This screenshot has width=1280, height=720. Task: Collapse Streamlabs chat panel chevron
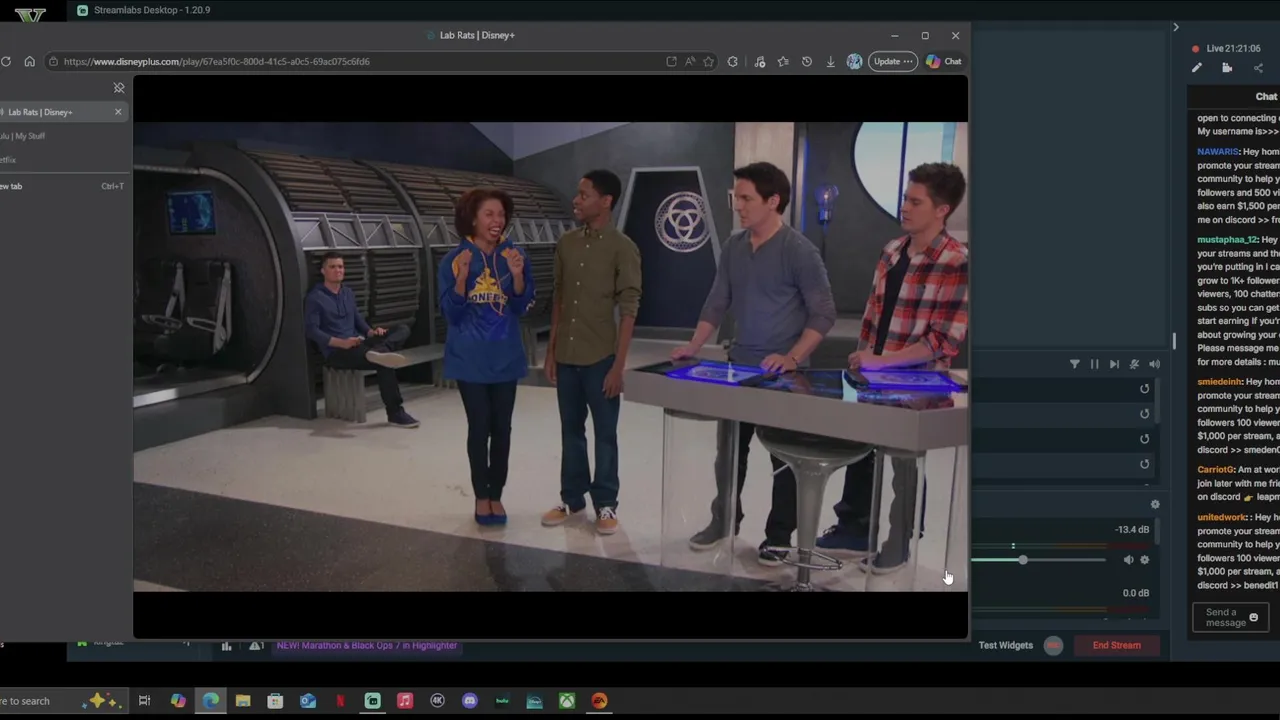coord(1176,27)
